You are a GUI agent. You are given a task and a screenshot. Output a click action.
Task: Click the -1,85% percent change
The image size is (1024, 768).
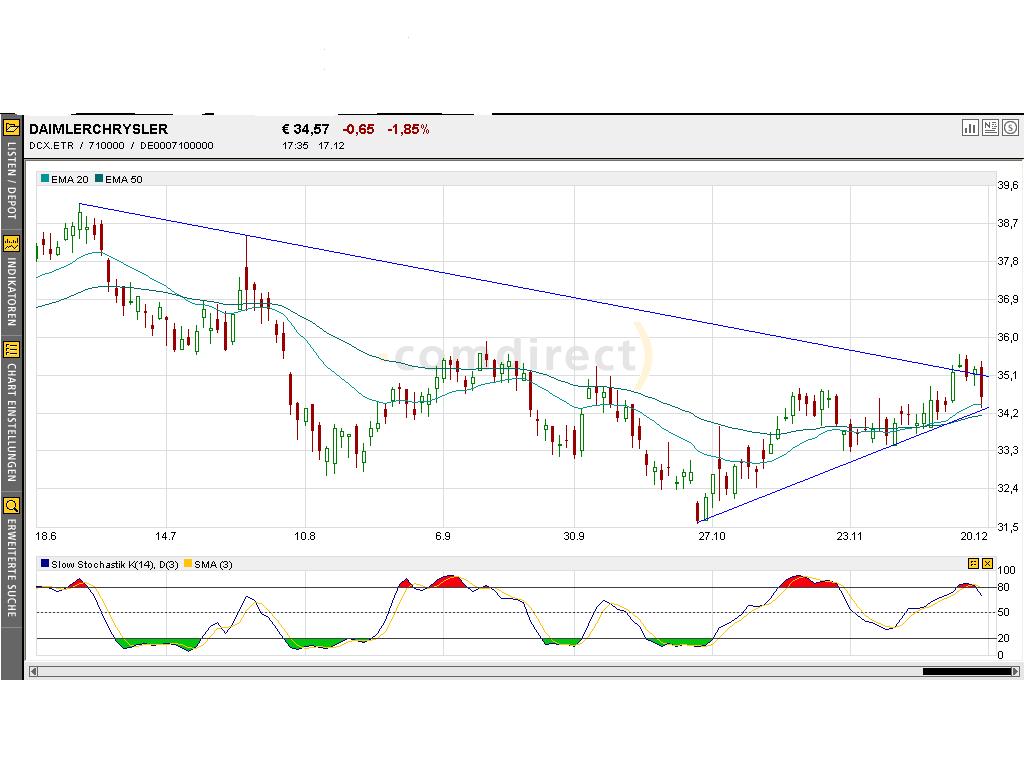click(408, 129)
